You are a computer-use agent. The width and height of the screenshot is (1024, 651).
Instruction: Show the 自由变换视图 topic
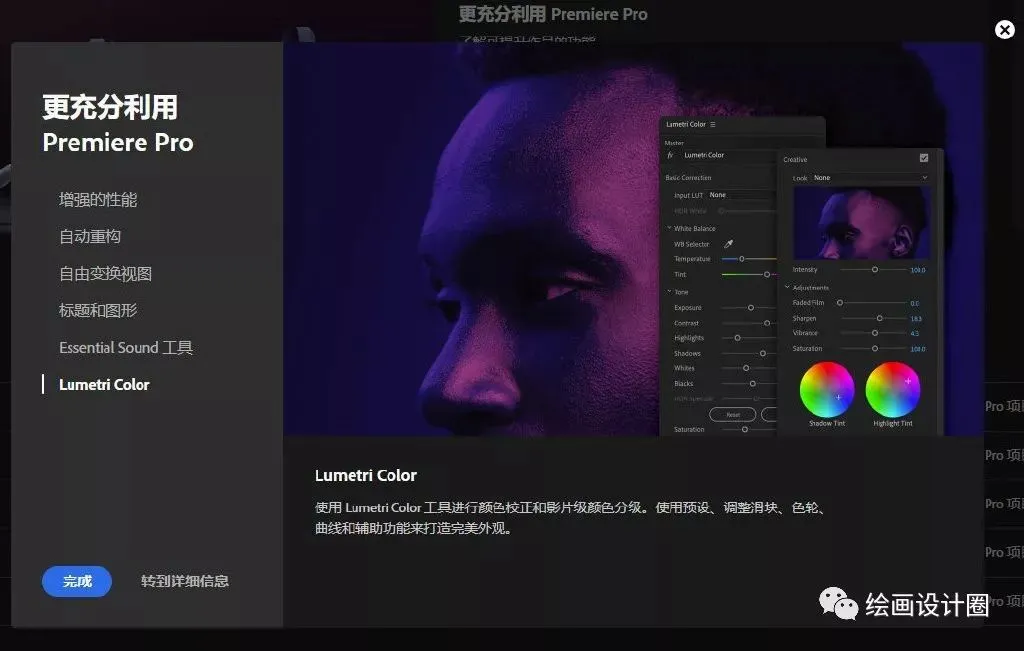click(105, 274)
